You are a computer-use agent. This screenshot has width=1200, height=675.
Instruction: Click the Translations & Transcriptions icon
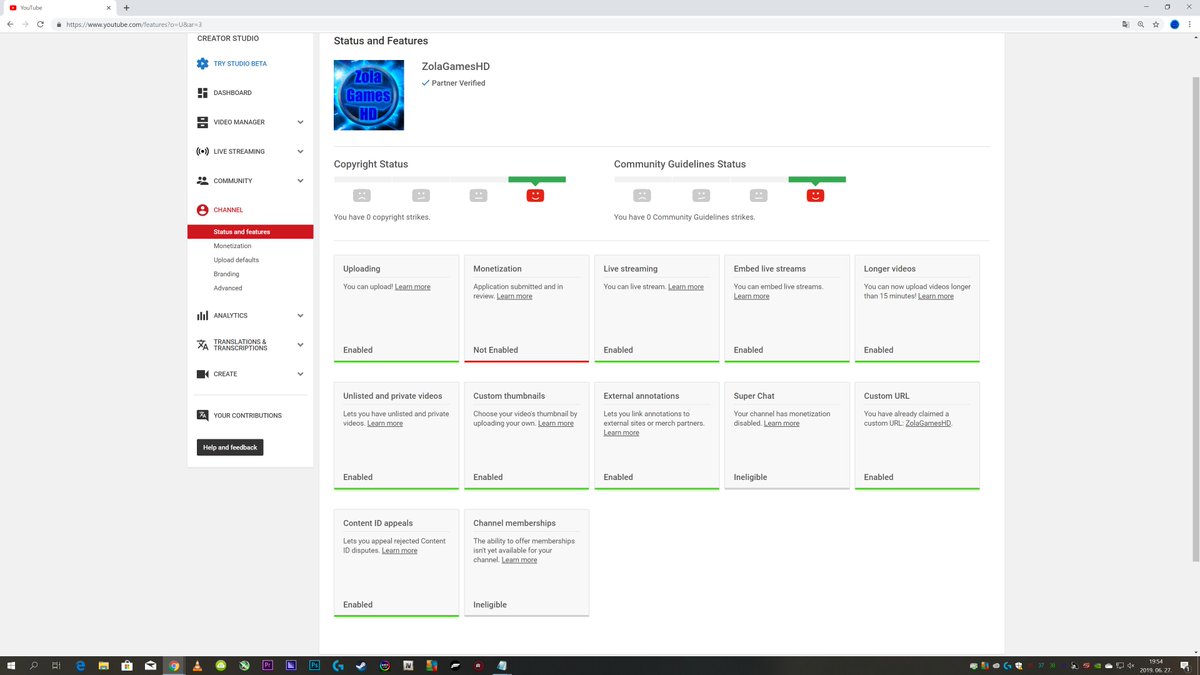pos(203,345)
